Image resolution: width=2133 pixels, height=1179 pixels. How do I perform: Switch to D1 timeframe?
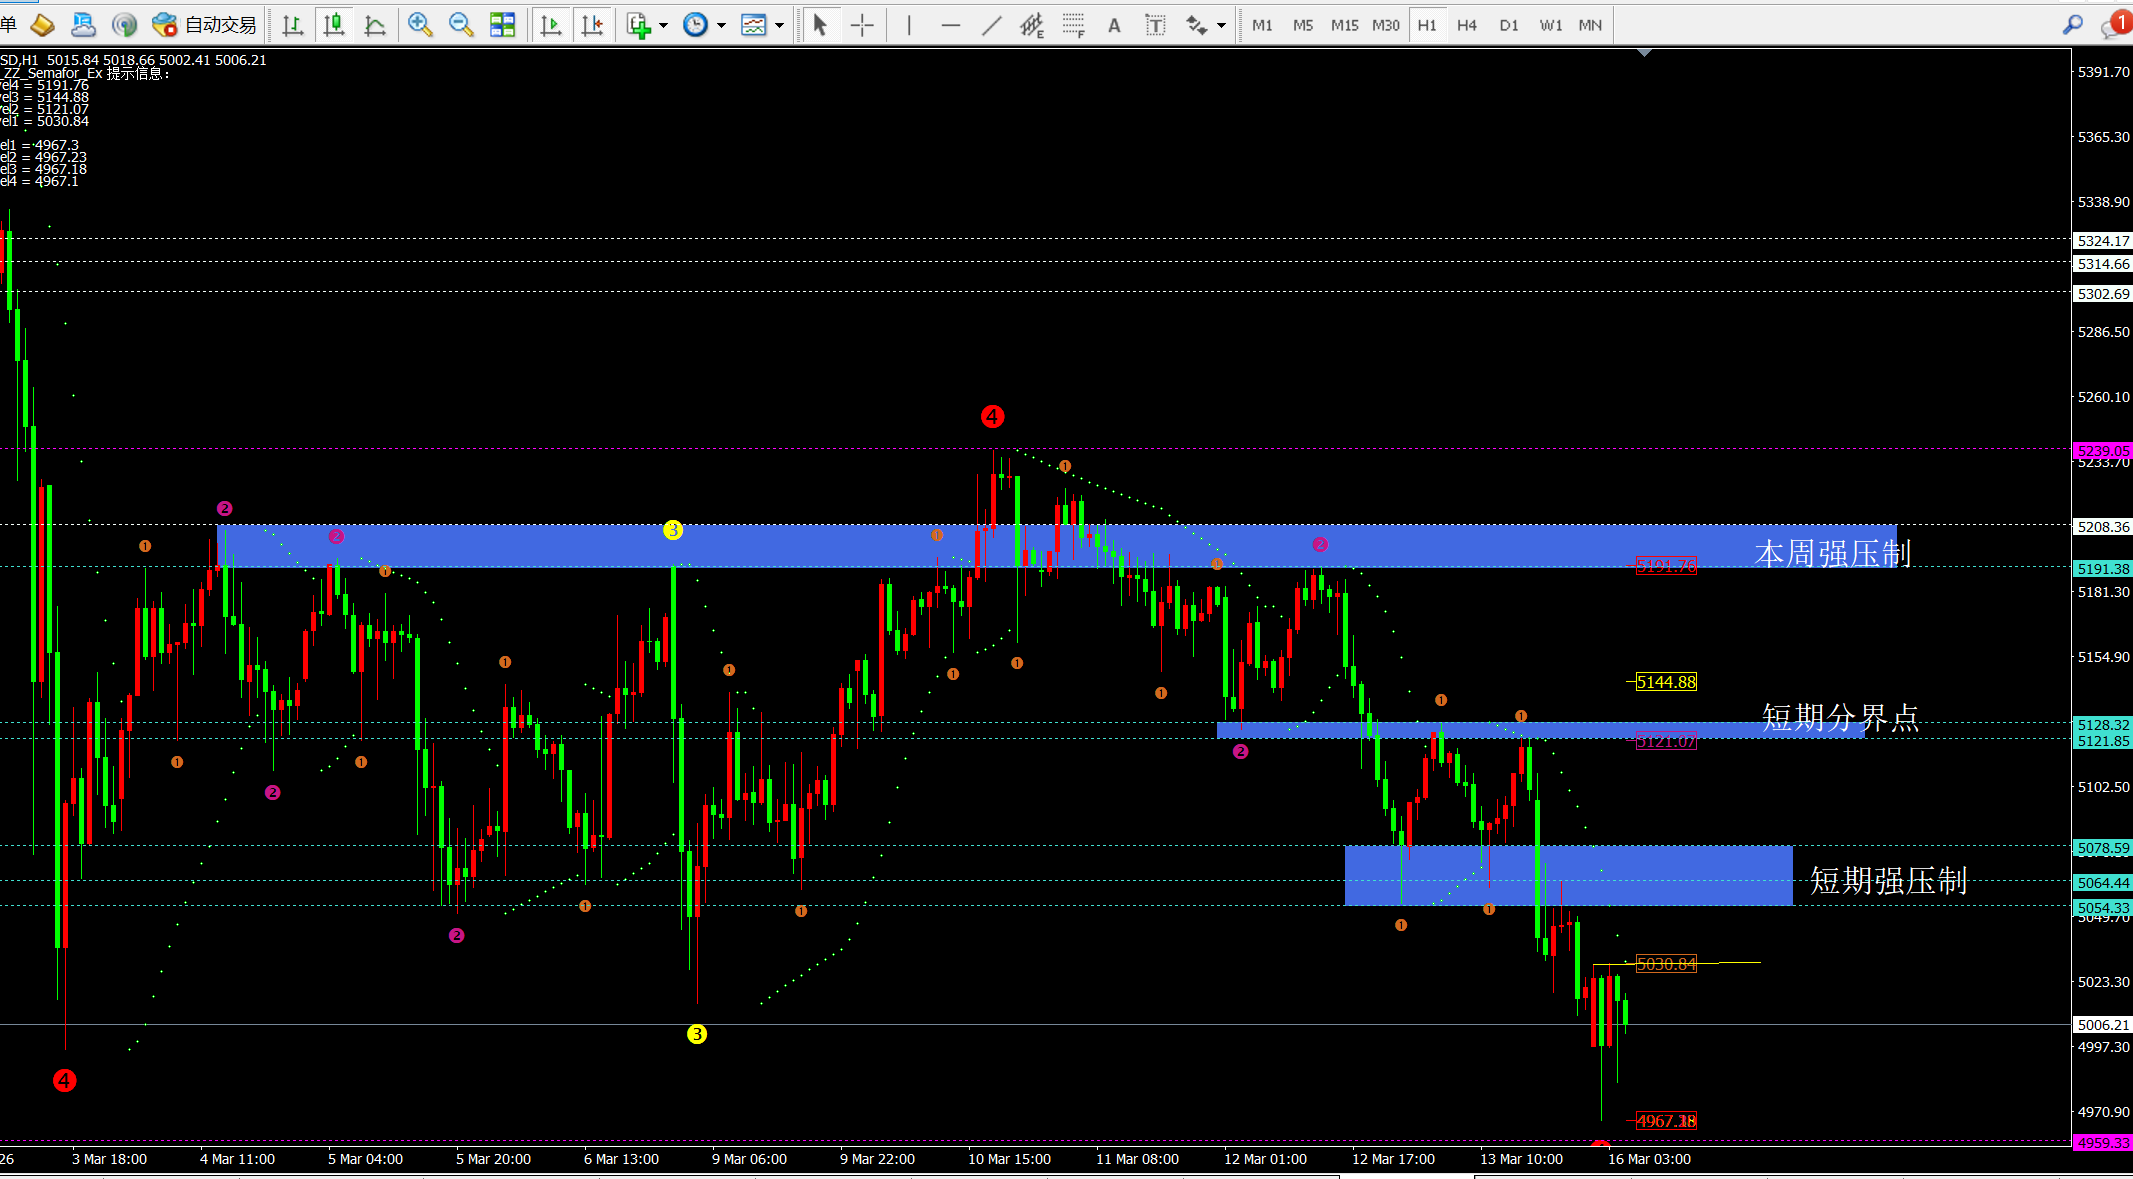(1509, 25)
